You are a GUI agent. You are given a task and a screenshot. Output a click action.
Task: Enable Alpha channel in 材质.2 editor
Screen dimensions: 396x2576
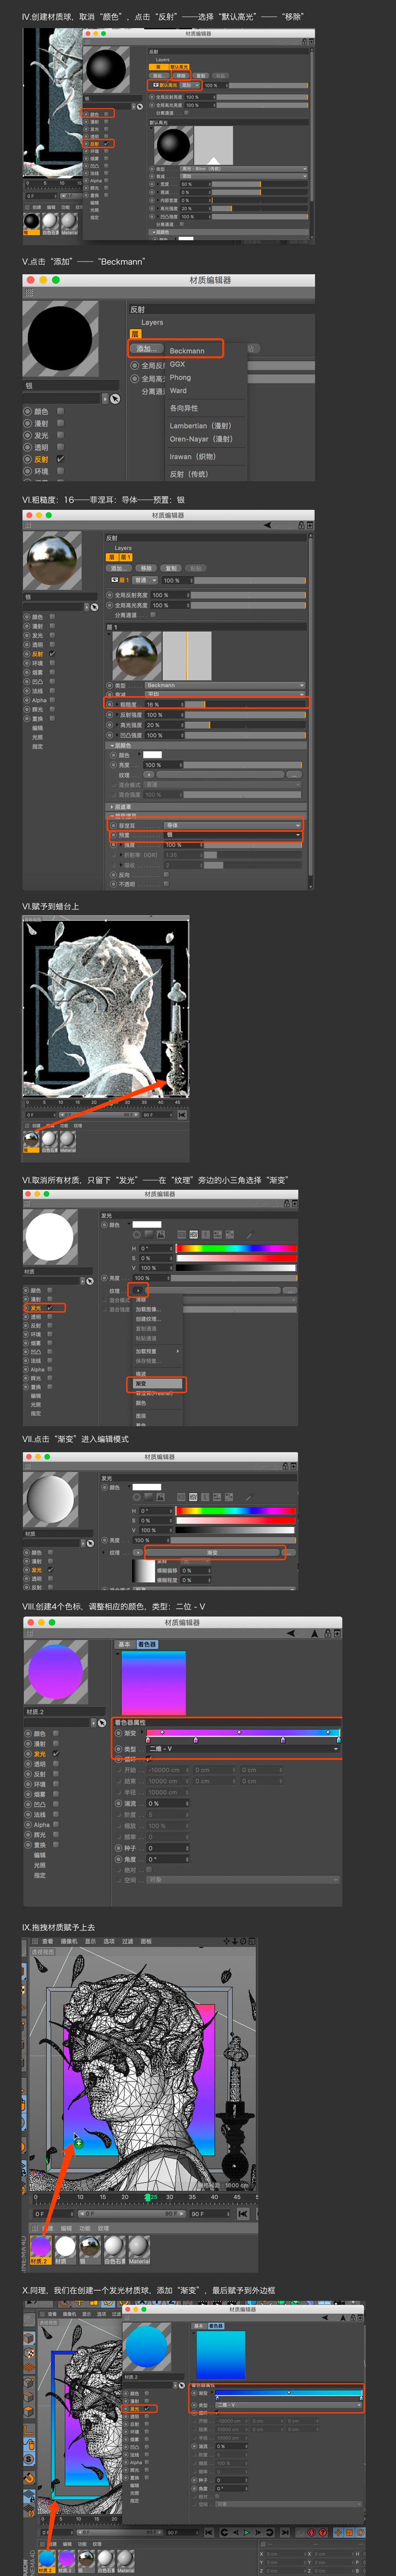[56, 1824]
